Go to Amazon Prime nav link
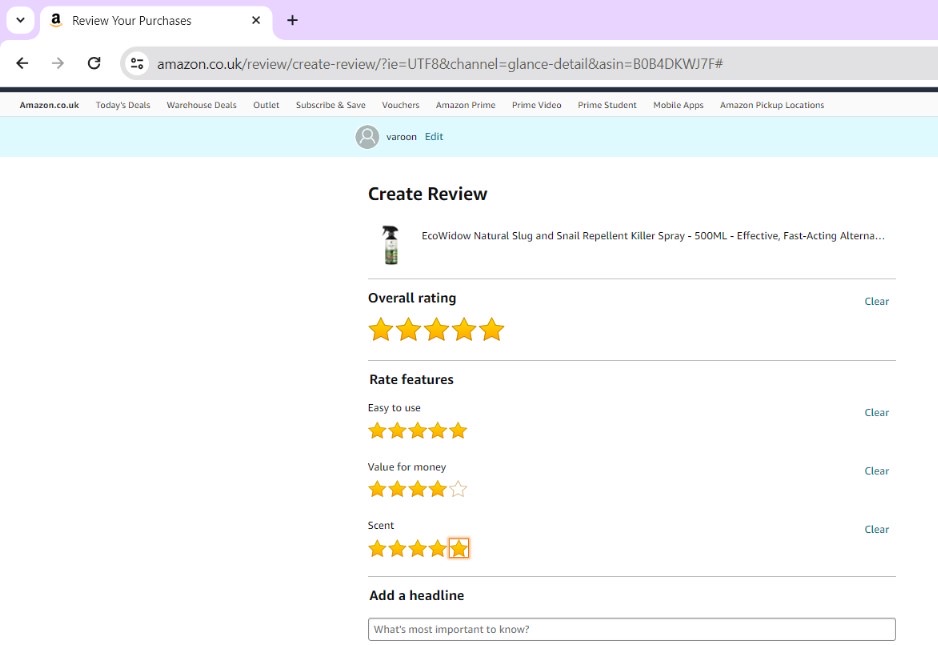The image size is (938, 645). tap(465, 105)
